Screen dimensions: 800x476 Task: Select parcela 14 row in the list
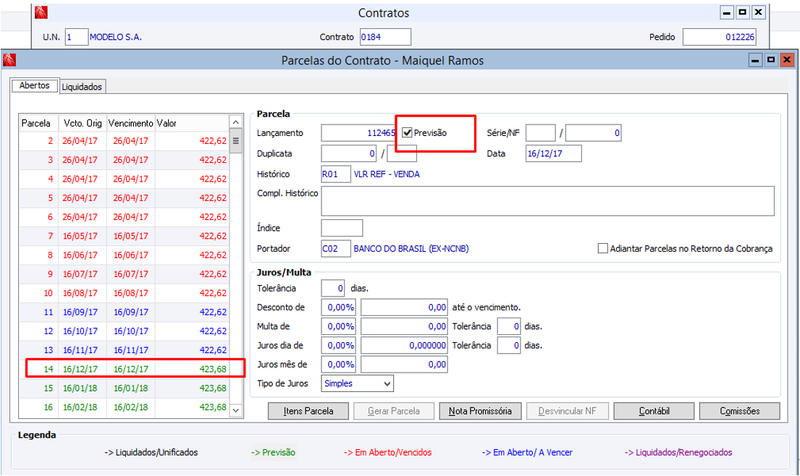(x=124, y=369)
